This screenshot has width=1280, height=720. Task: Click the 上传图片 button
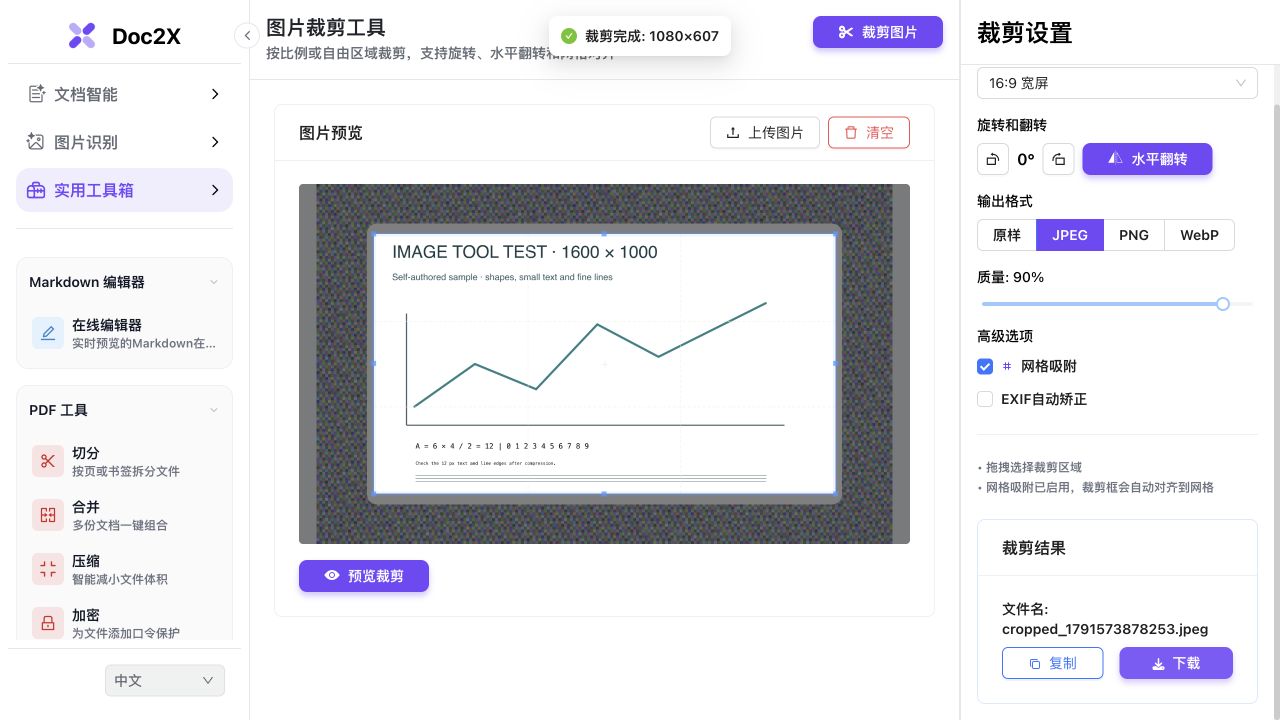765,133
